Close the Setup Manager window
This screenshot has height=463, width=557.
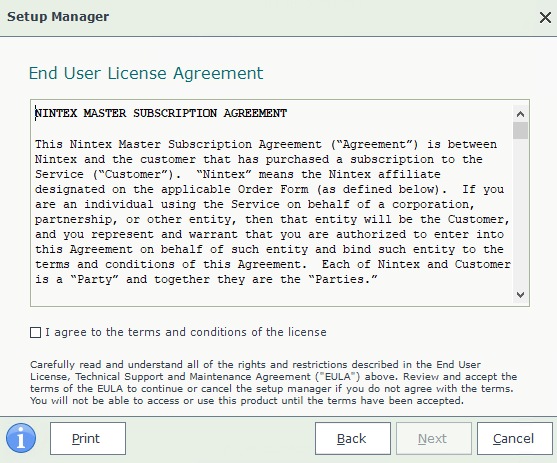tap(545, 17)
